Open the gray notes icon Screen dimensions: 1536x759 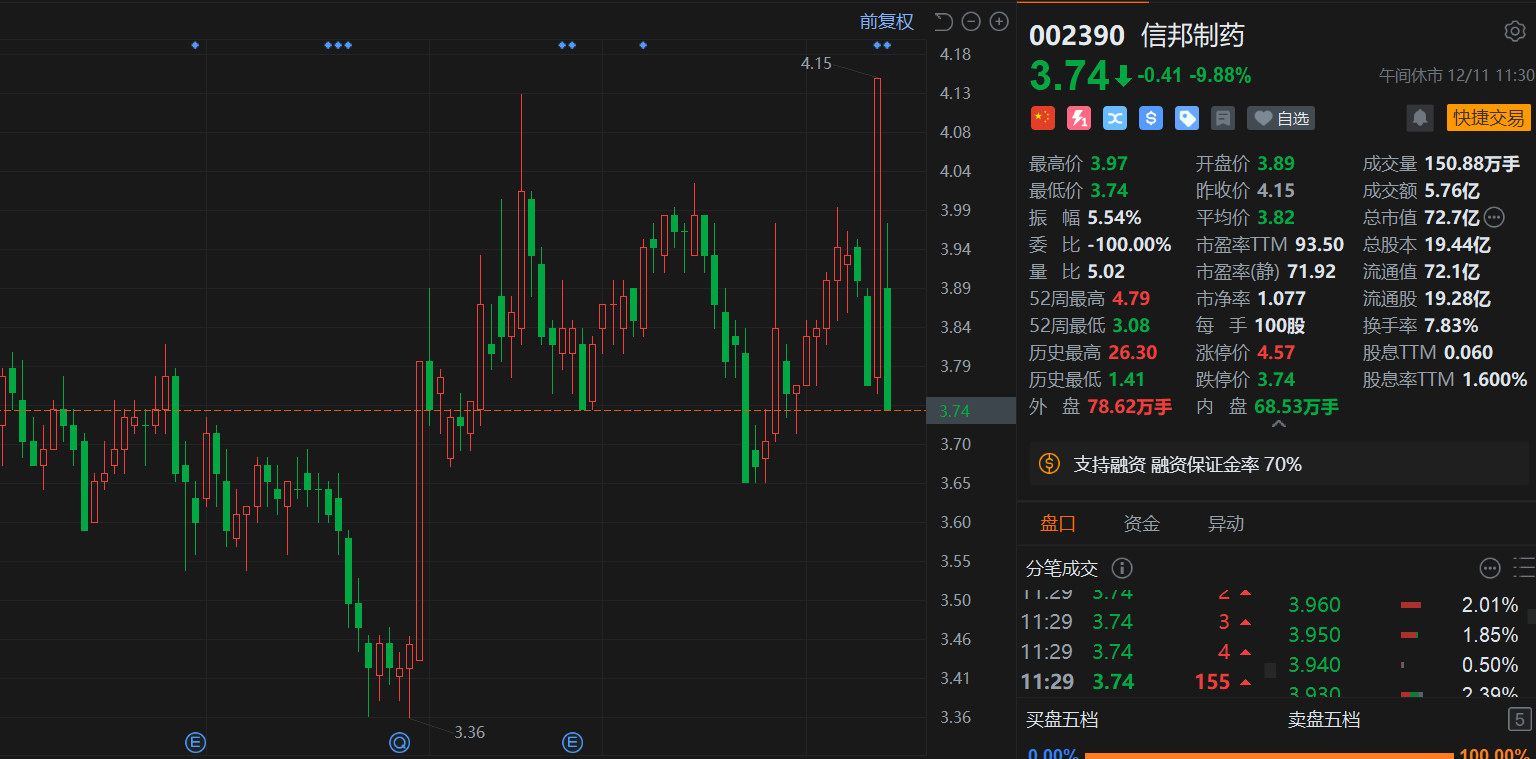click(1222, 118)
